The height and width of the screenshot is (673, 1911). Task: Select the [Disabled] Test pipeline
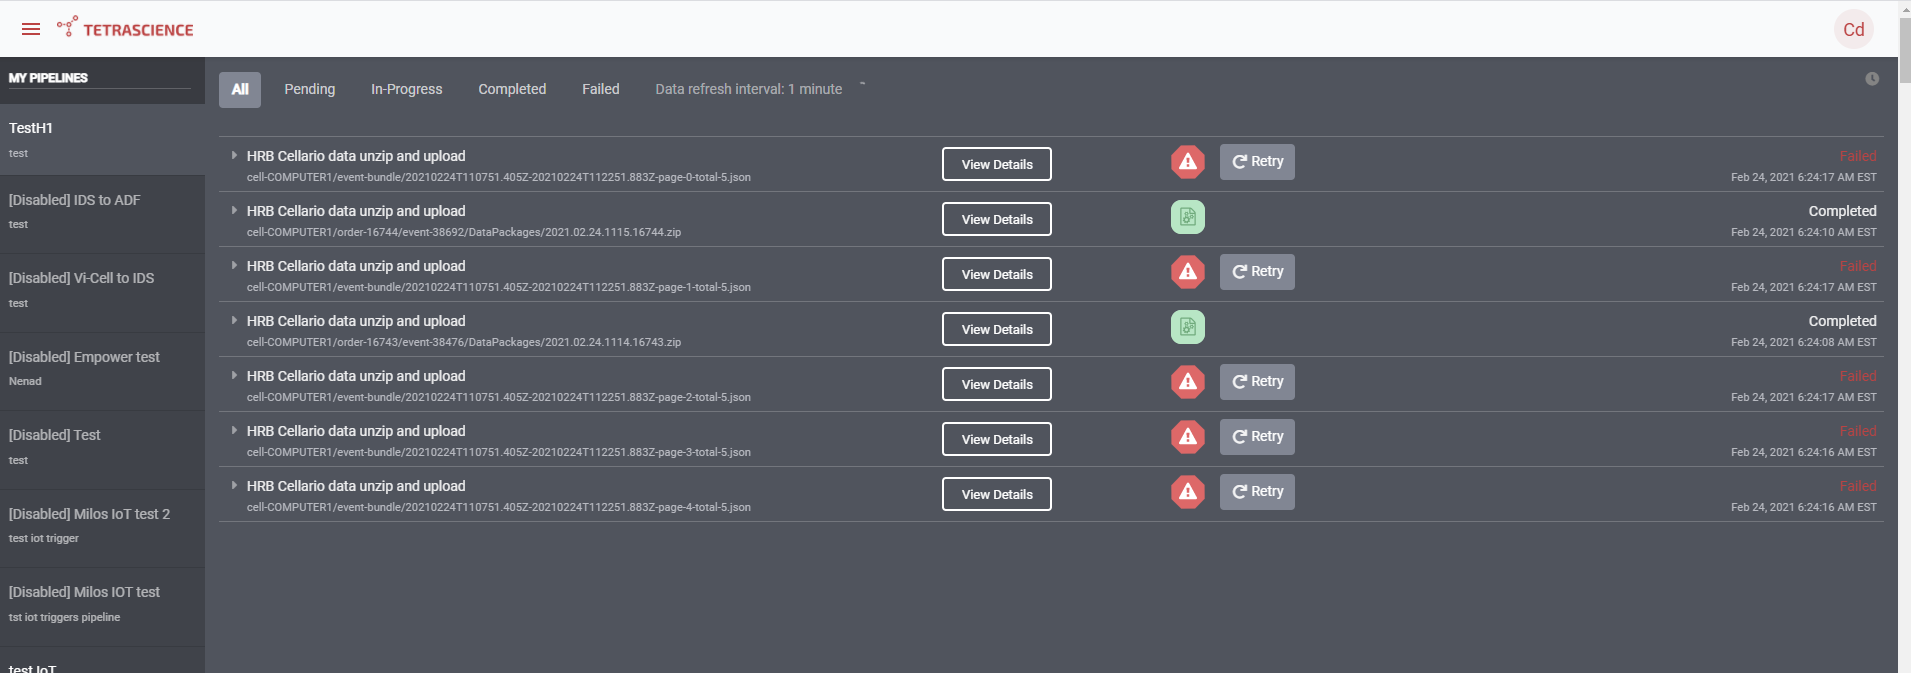(102, 450)
